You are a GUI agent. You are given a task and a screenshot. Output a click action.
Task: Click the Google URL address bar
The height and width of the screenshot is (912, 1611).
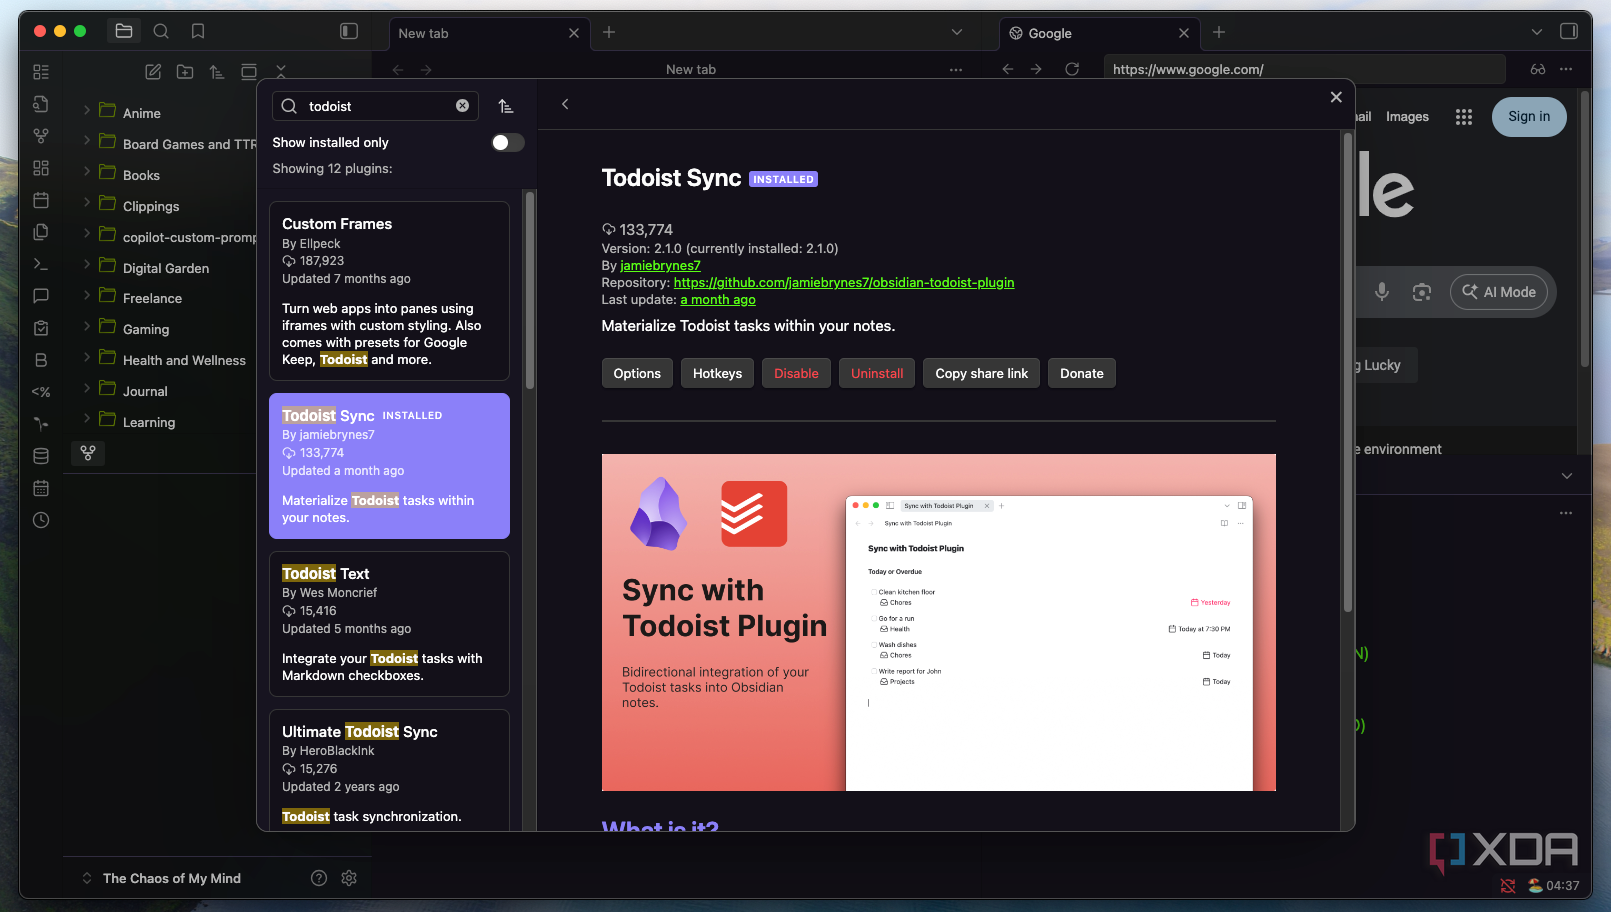pyautogui.click(x=1304, y=69)
